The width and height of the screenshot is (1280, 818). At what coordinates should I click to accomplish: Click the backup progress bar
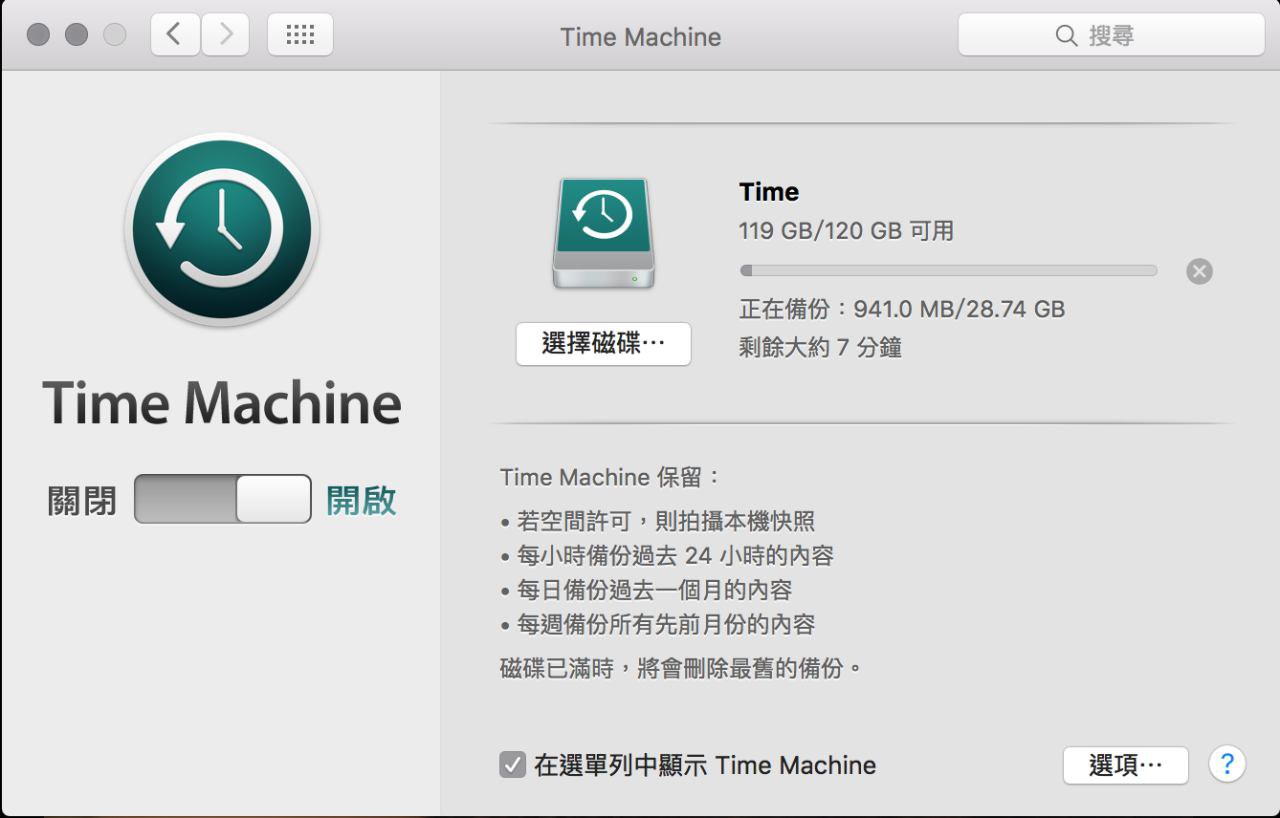948,270
